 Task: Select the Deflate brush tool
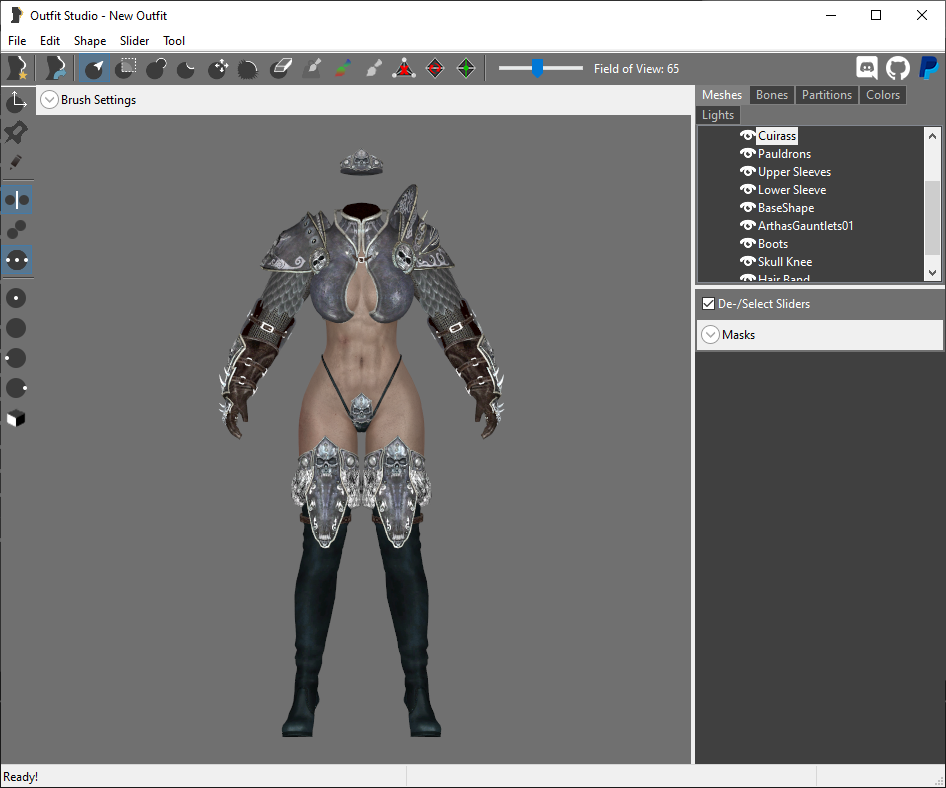(x=186, y=68)
